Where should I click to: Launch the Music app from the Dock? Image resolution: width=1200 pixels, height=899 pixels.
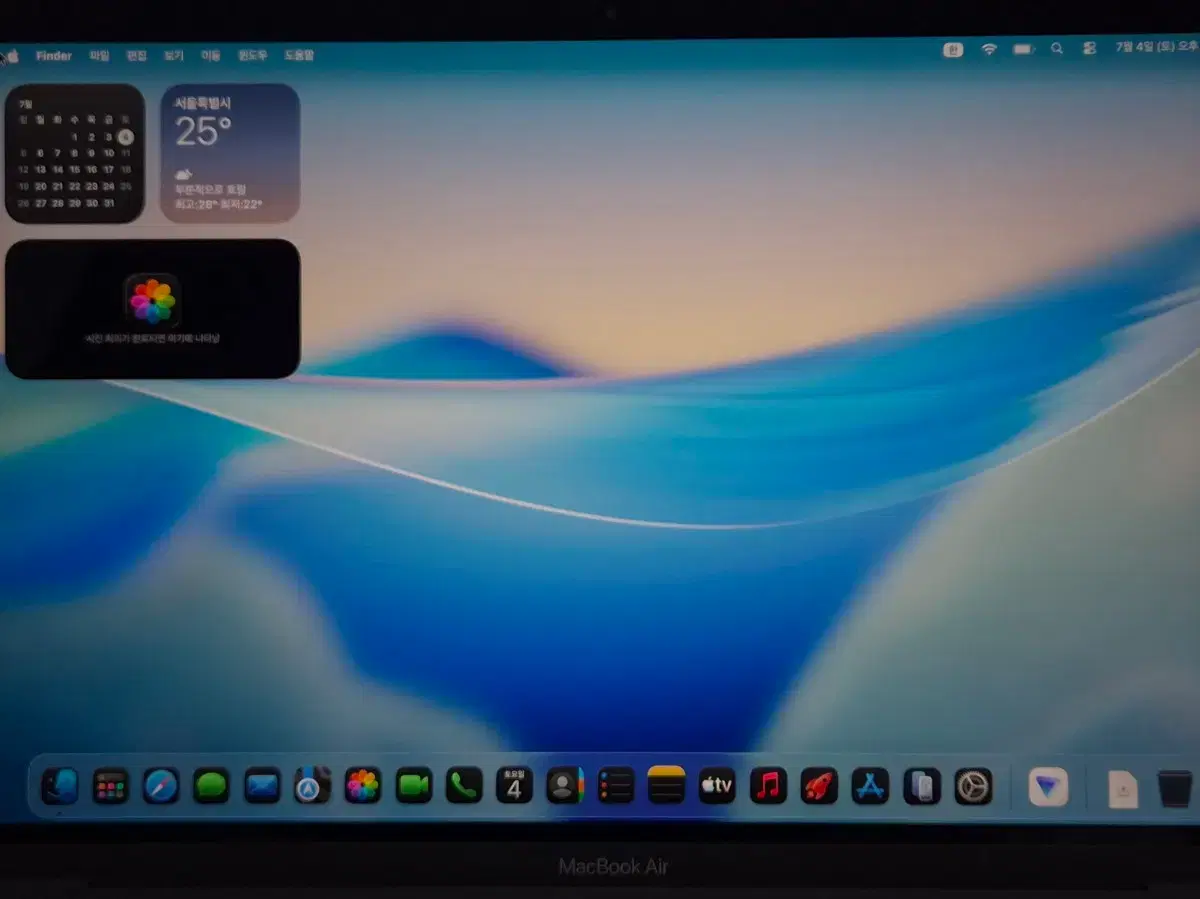[x=768, y=785]
